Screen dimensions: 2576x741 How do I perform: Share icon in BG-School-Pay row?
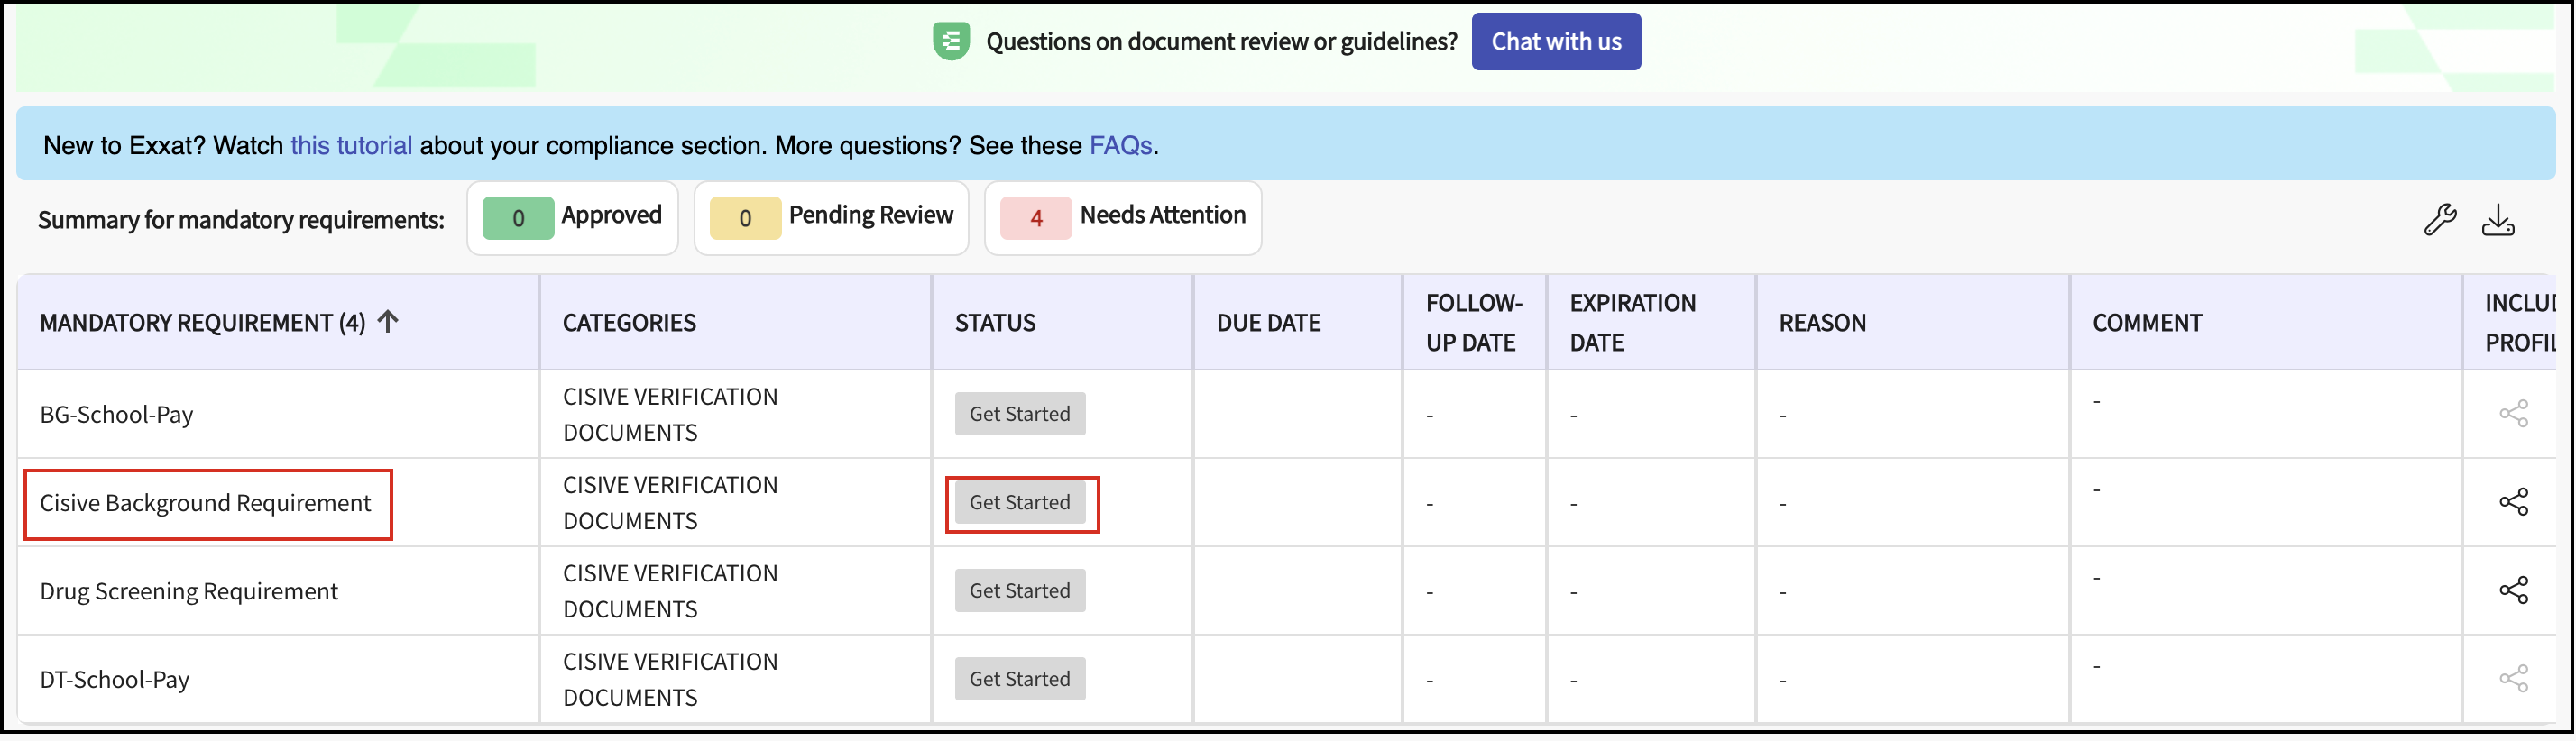tap(2513, 413)
